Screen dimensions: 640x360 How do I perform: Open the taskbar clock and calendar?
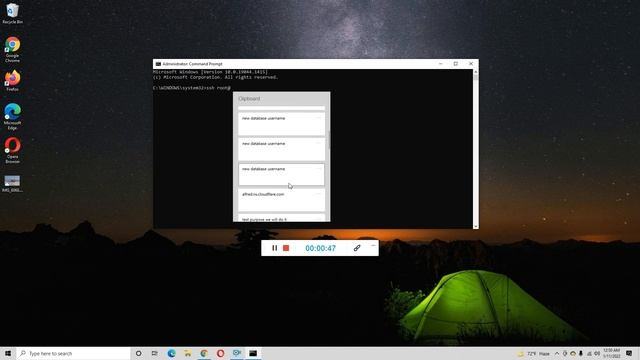click(612, 353)
